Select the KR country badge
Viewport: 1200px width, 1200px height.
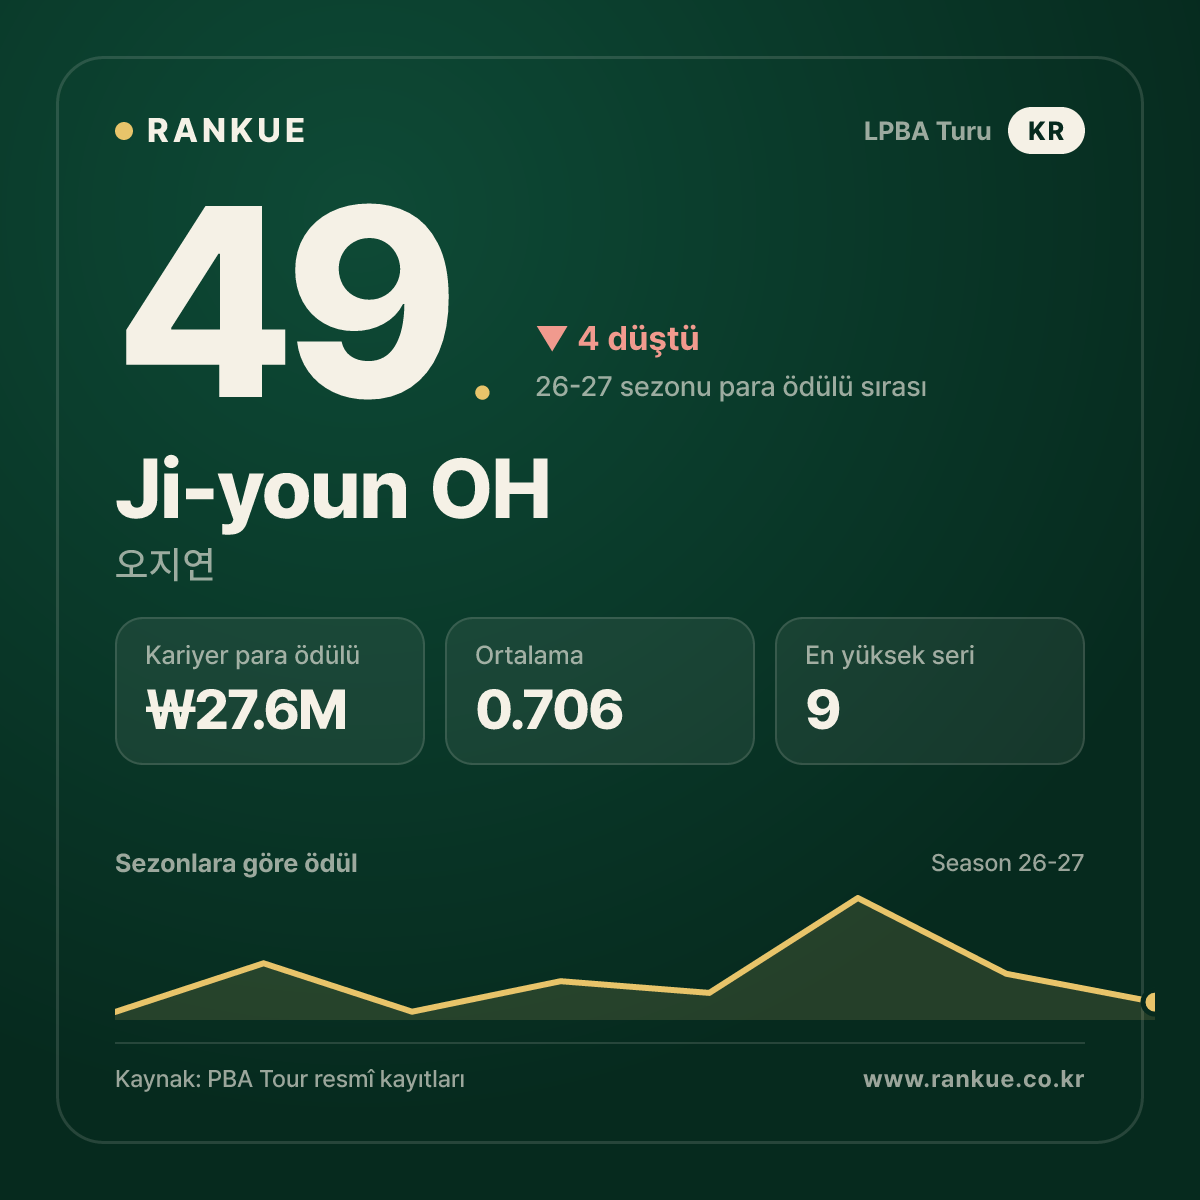coord(1046,131)
